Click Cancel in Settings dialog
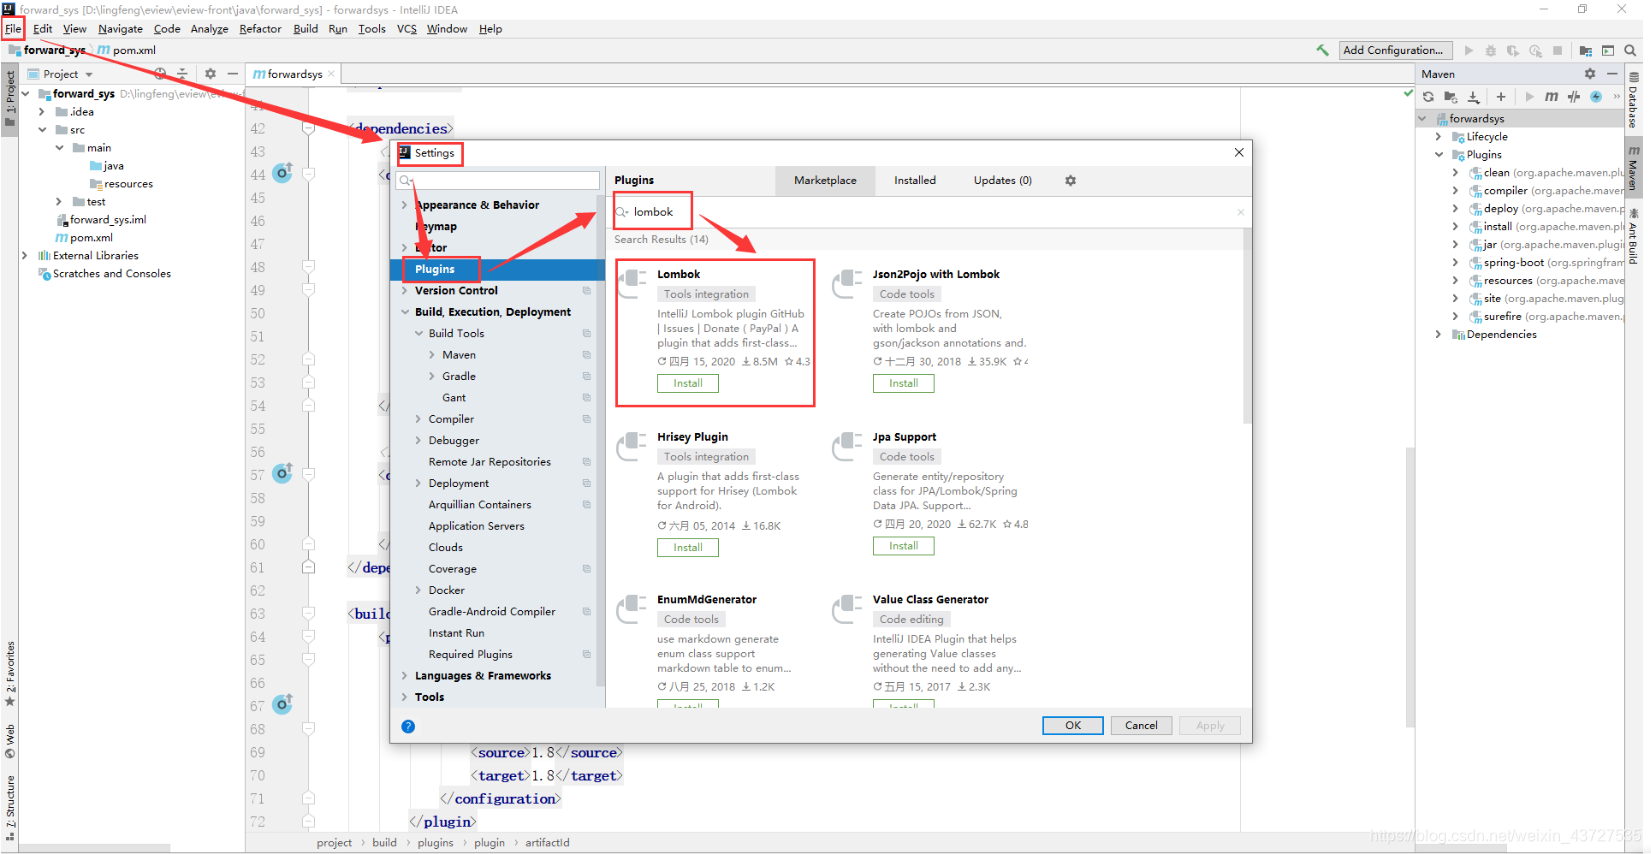Viewport: 1651px width, 854px height. click(x=1141, y=726)
